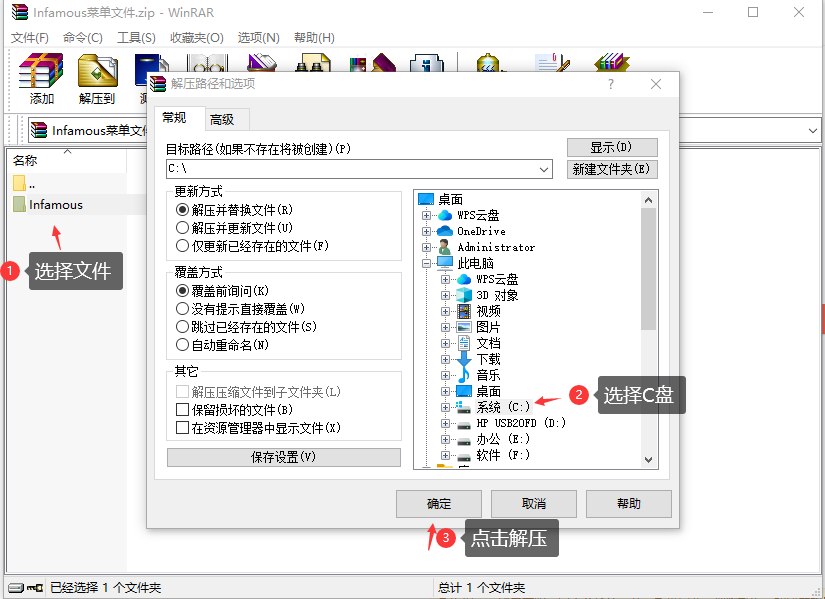Expand the 软件 (F:) tree node
The image size is (825, 599).
click(445, 455)
